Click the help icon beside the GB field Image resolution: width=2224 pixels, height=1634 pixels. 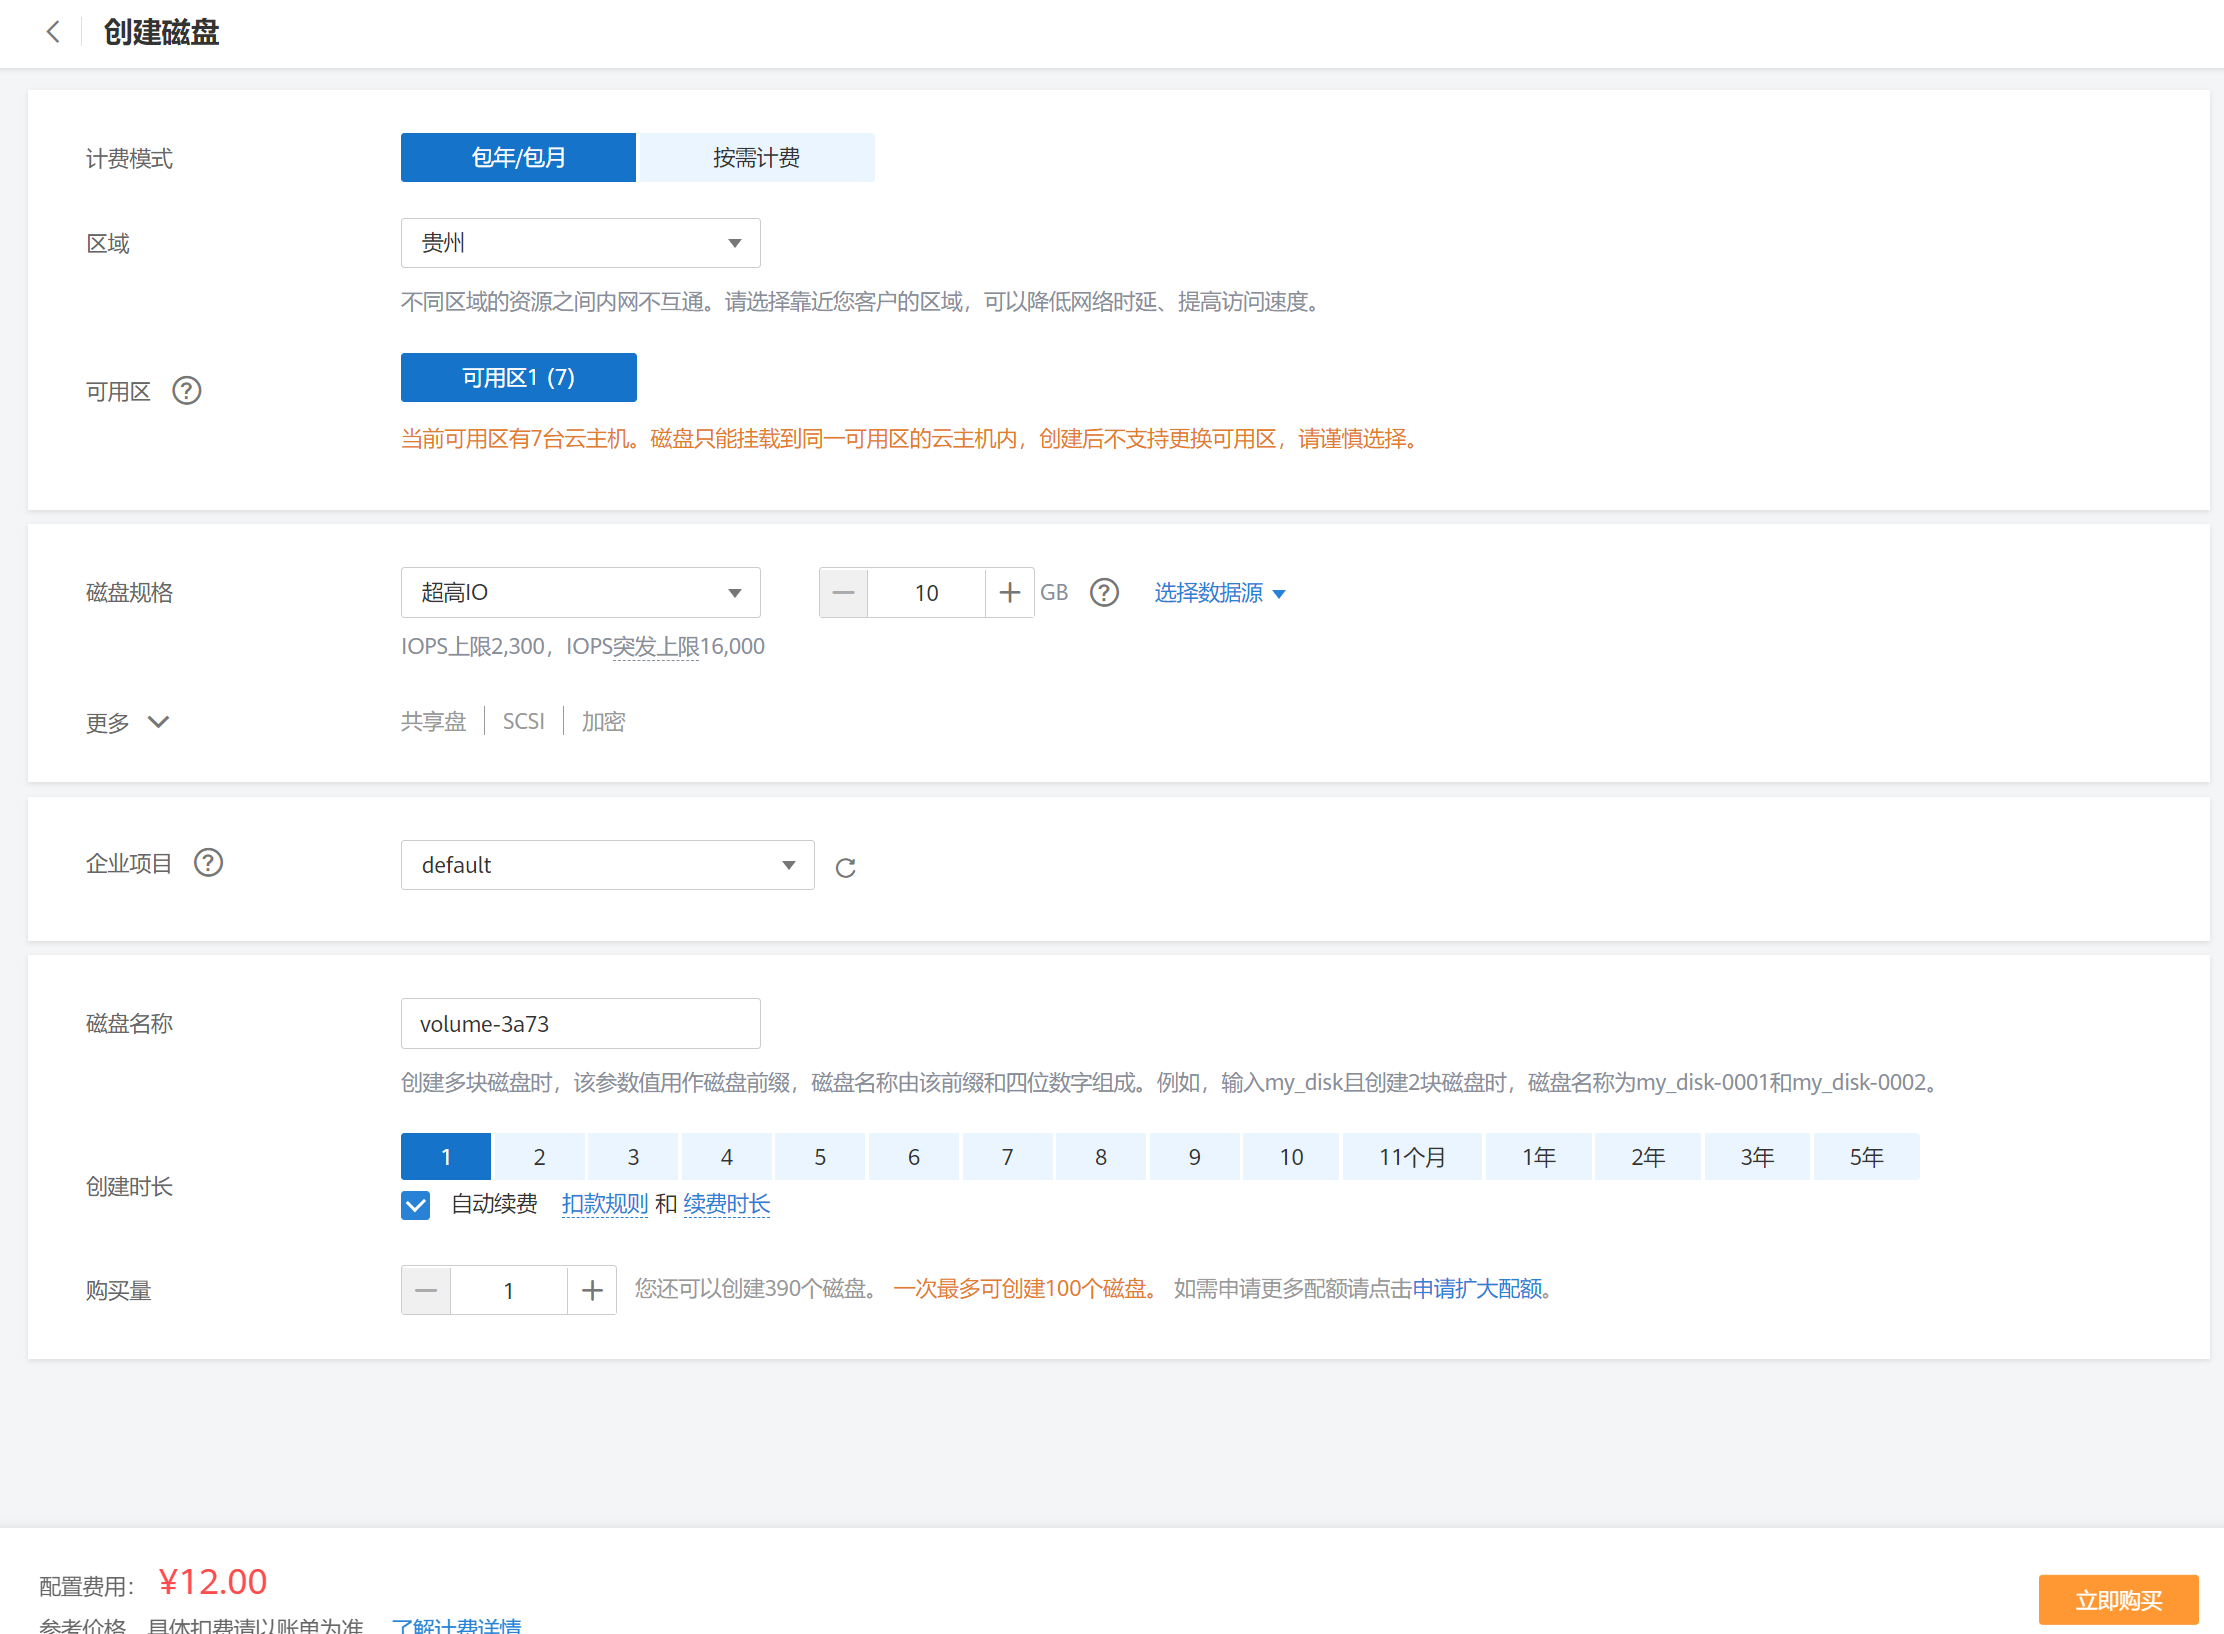coord(1104,592)
